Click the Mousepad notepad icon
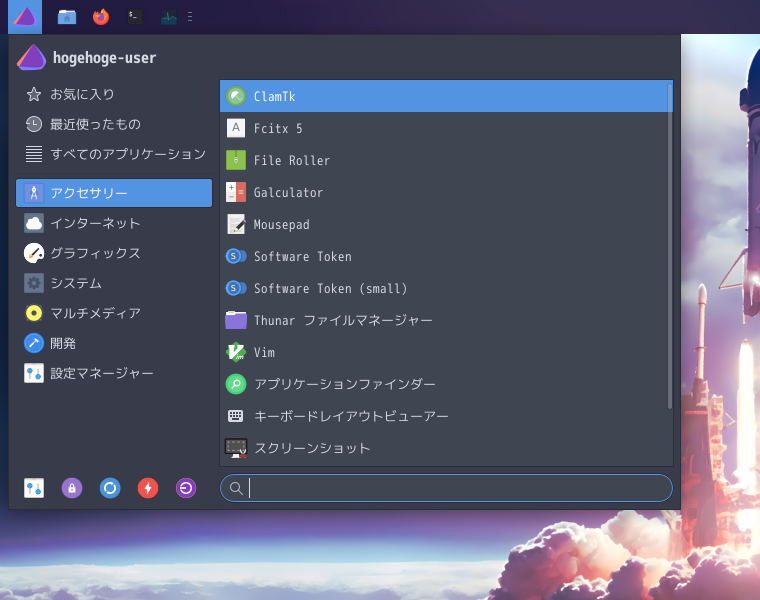Screen dimensions: 760x600 tap(236, 224)
